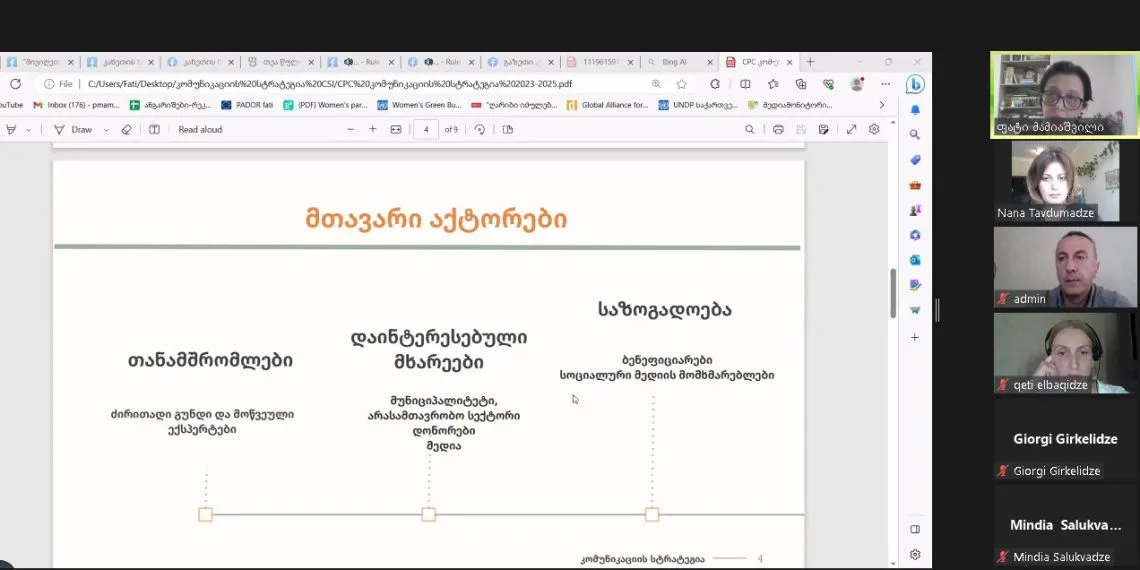
Task: Print the PDF using printer icon
Action: (778, 129)
